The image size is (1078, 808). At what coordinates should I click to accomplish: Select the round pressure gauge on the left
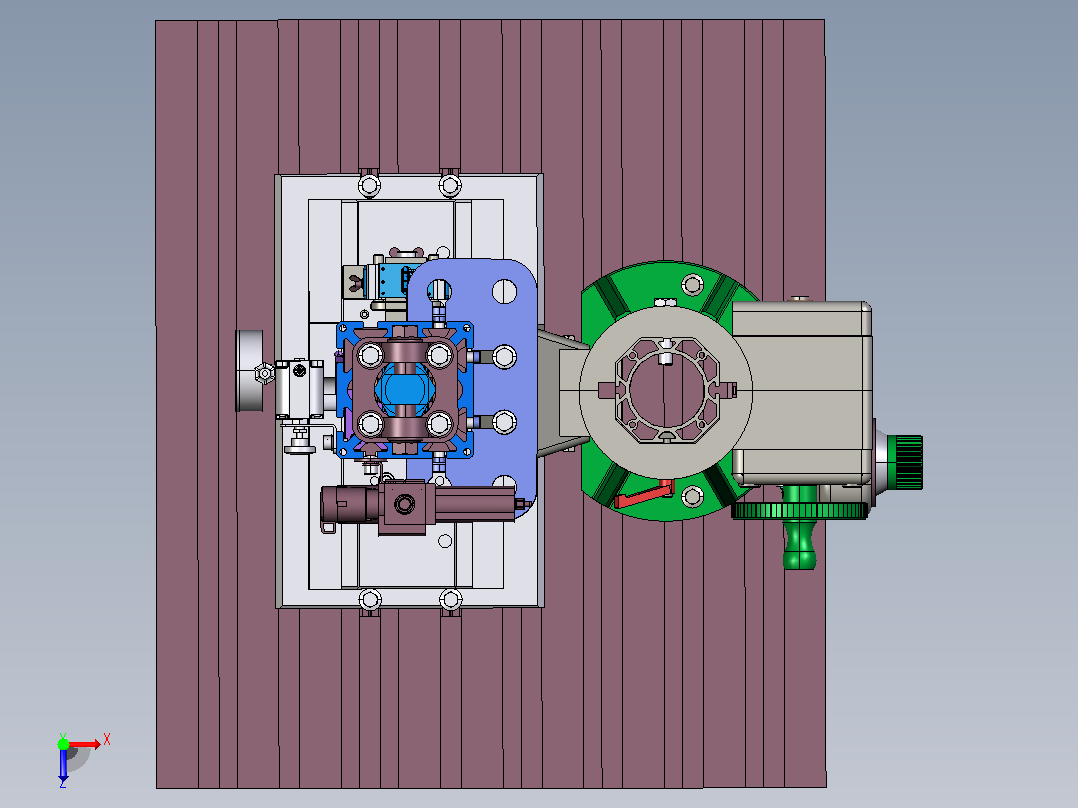(250, 371)
